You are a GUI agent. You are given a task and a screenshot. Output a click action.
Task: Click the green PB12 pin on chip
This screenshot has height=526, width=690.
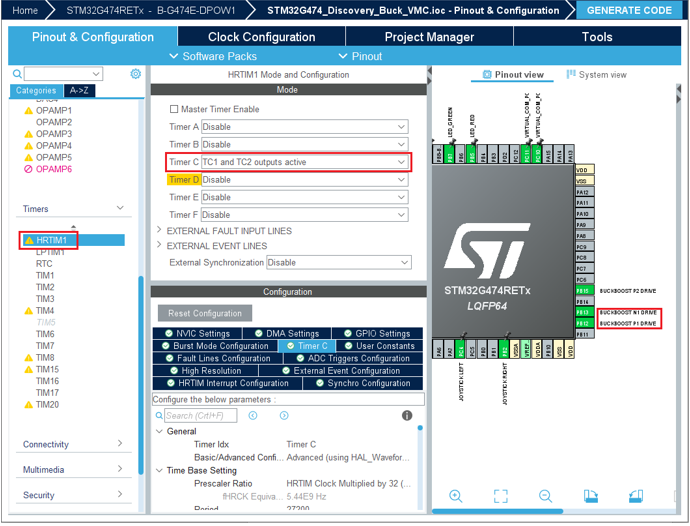tap(585, 324)
